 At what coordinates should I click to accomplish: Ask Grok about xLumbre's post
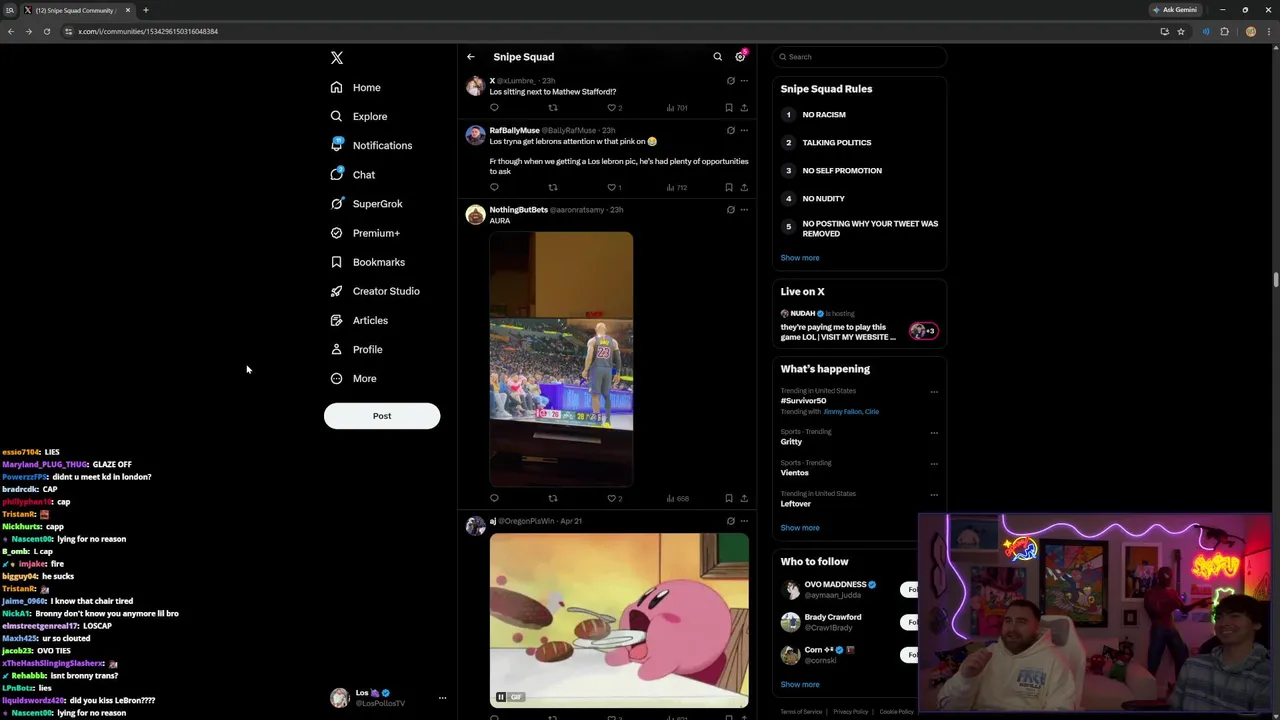[x=730, y=81]
